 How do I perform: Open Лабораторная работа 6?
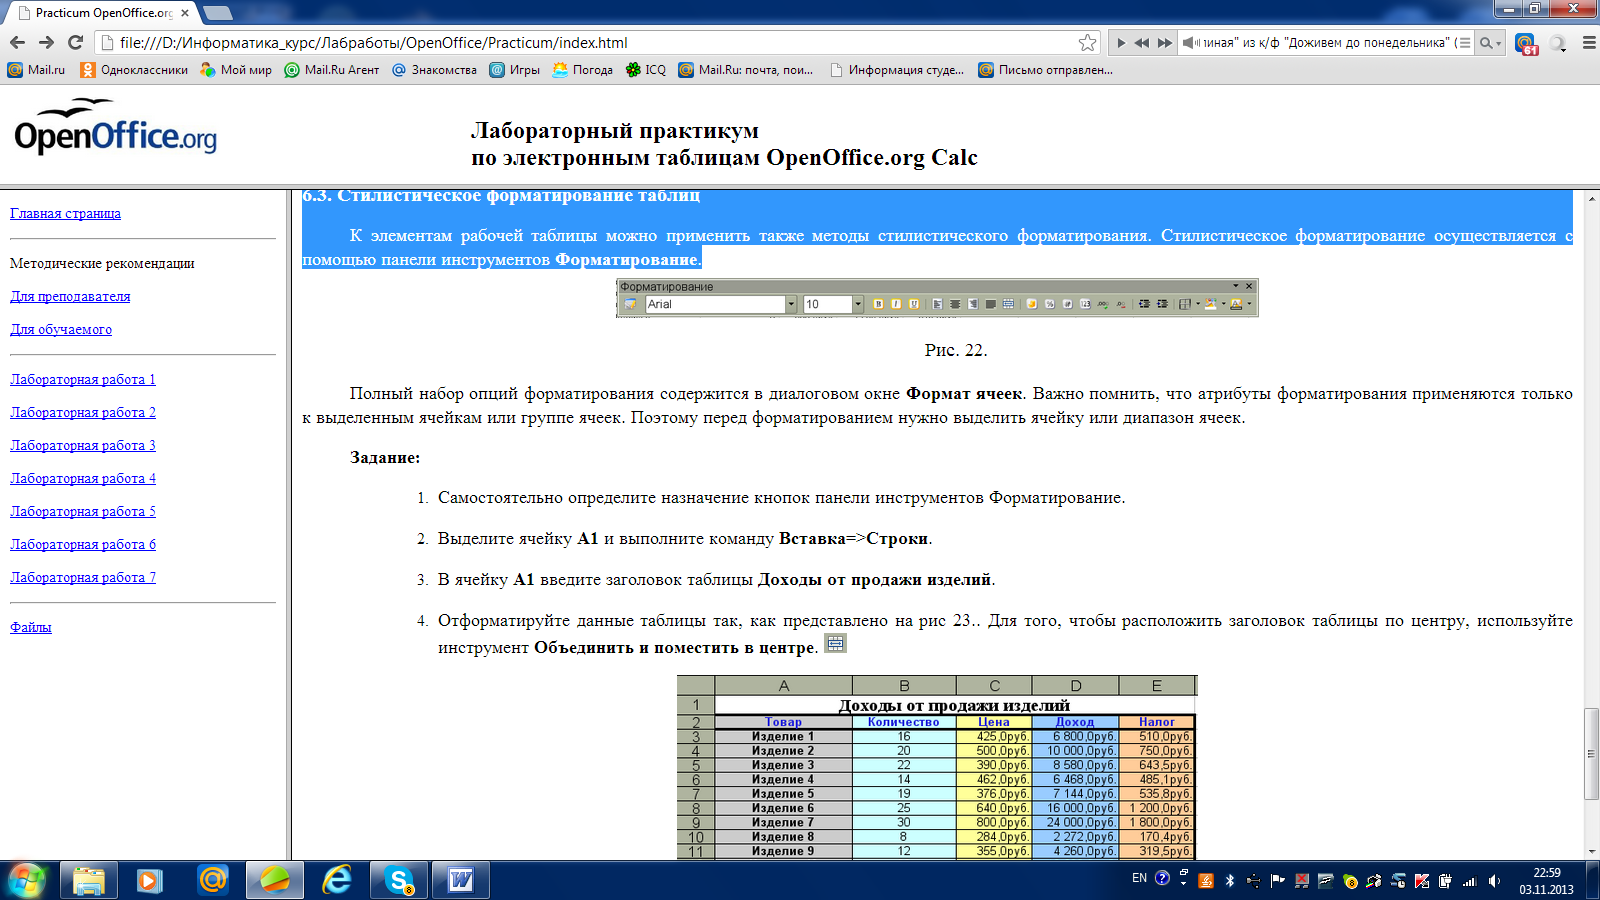(x=83, y=544)
